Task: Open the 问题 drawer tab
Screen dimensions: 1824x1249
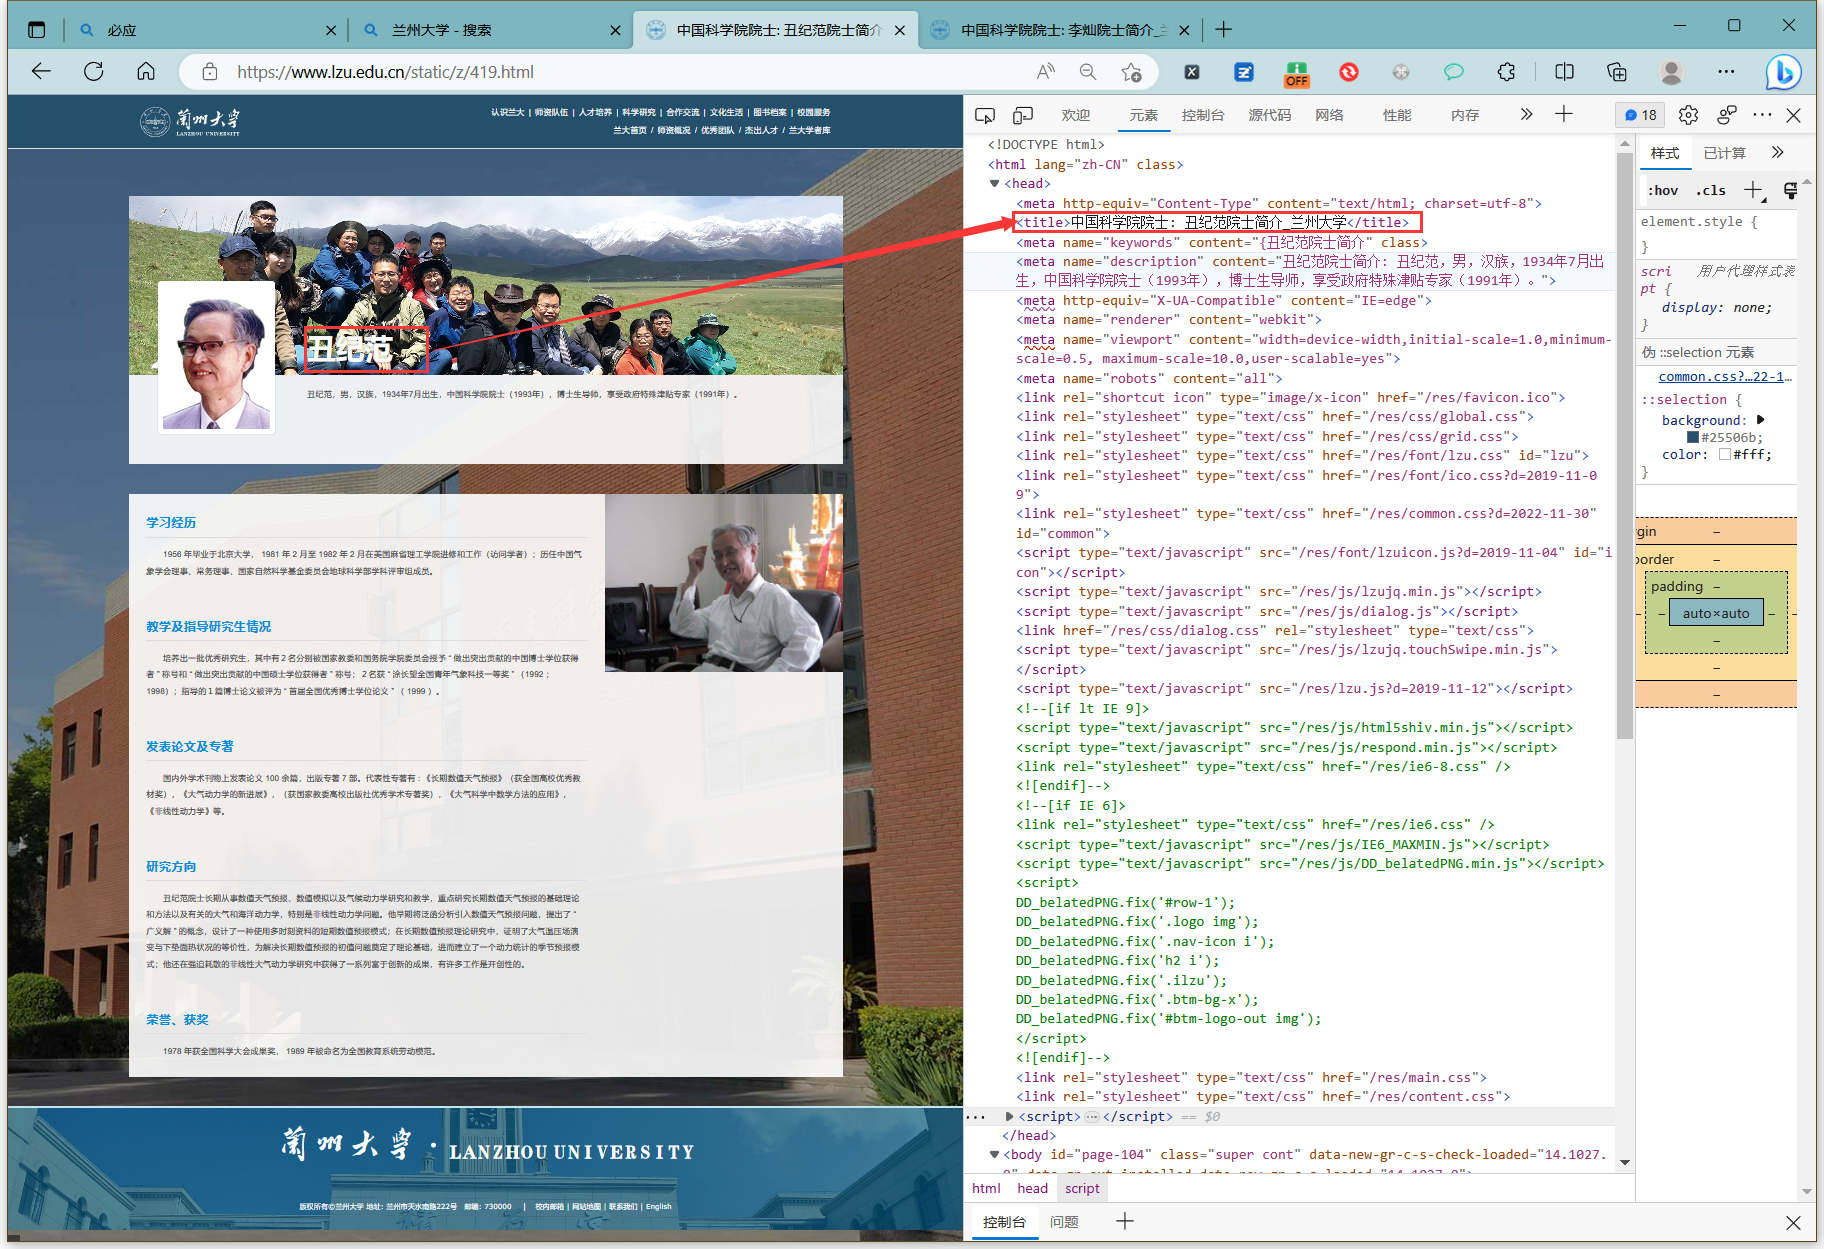Action: [x=1064, y=1222]
